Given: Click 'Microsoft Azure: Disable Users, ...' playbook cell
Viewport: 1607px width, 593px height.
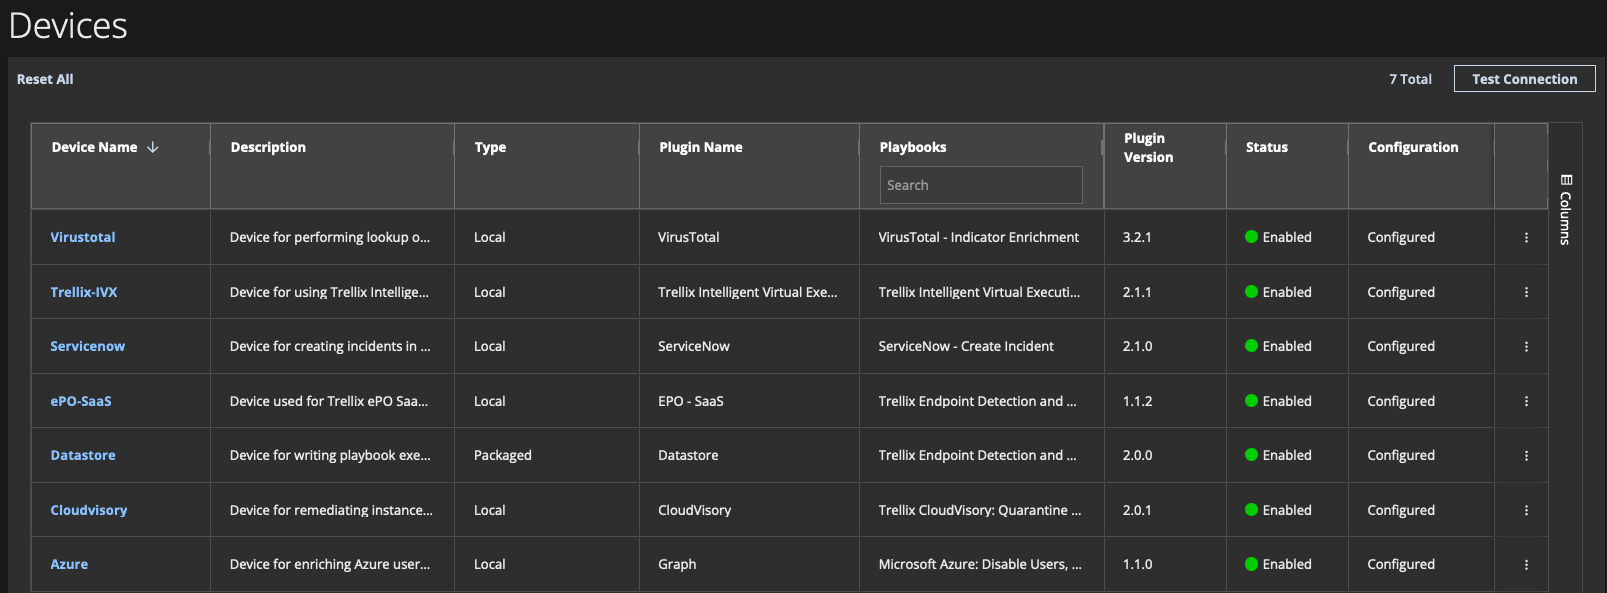Looking at the screenshot, I should (980, 564).
